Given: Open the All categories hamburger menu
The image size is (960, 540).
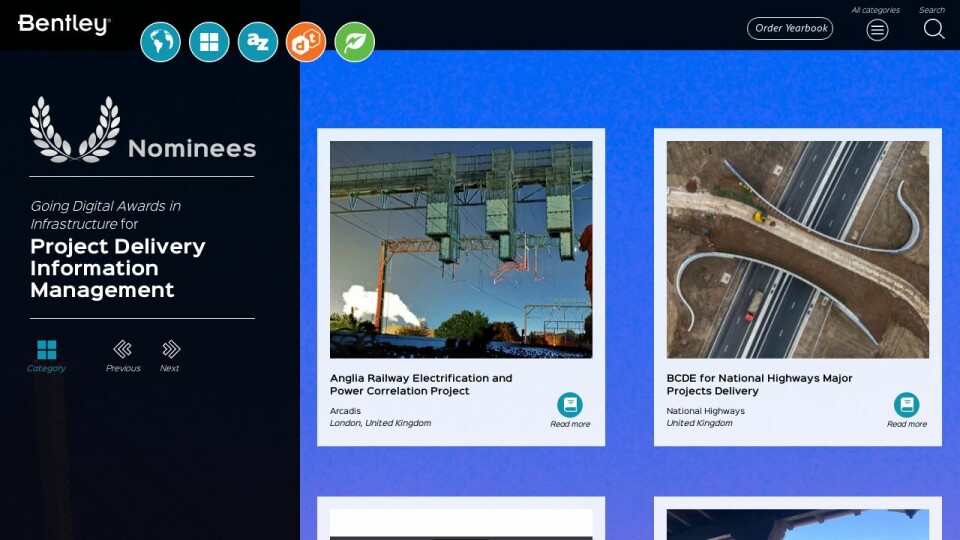Looking at the screenshot, I should (877, 29).
